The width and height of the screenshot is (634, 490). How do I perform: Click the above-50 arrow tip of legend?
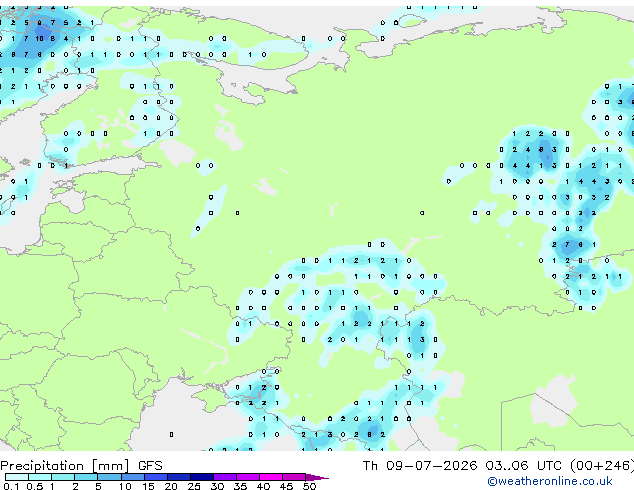317,477
